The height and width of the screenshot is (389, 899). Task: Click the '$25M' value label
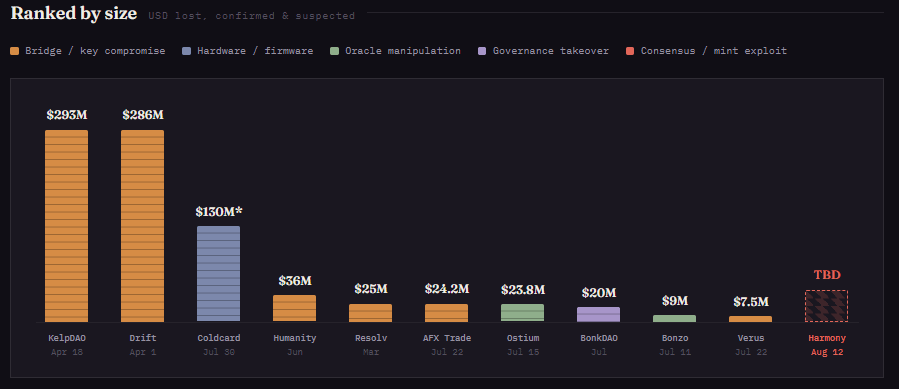pos(371,289)
